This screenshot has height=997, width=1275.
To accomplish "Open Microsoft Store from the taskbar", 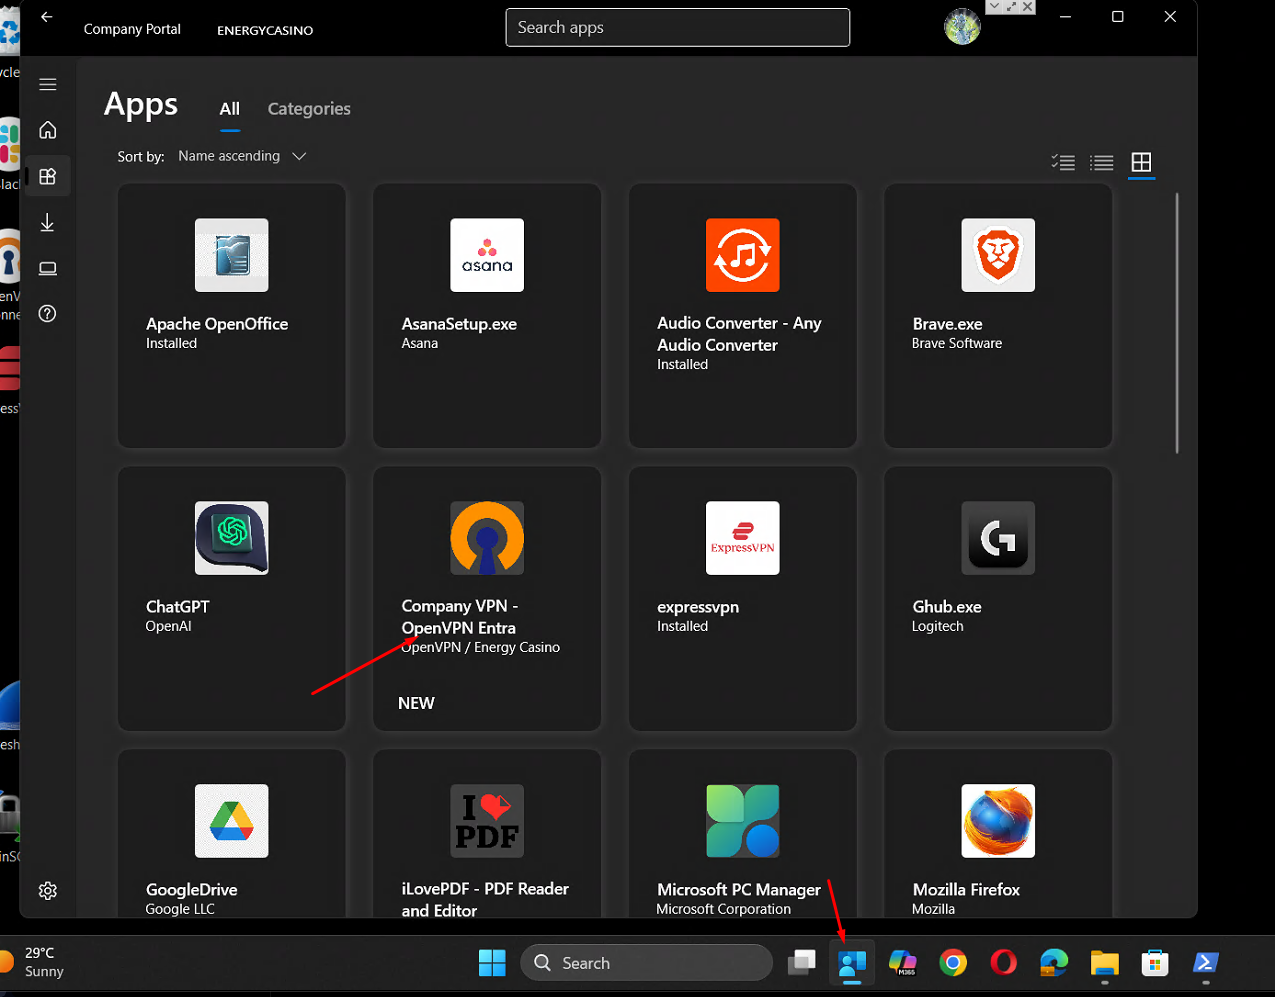I will tap(1155, 963).
